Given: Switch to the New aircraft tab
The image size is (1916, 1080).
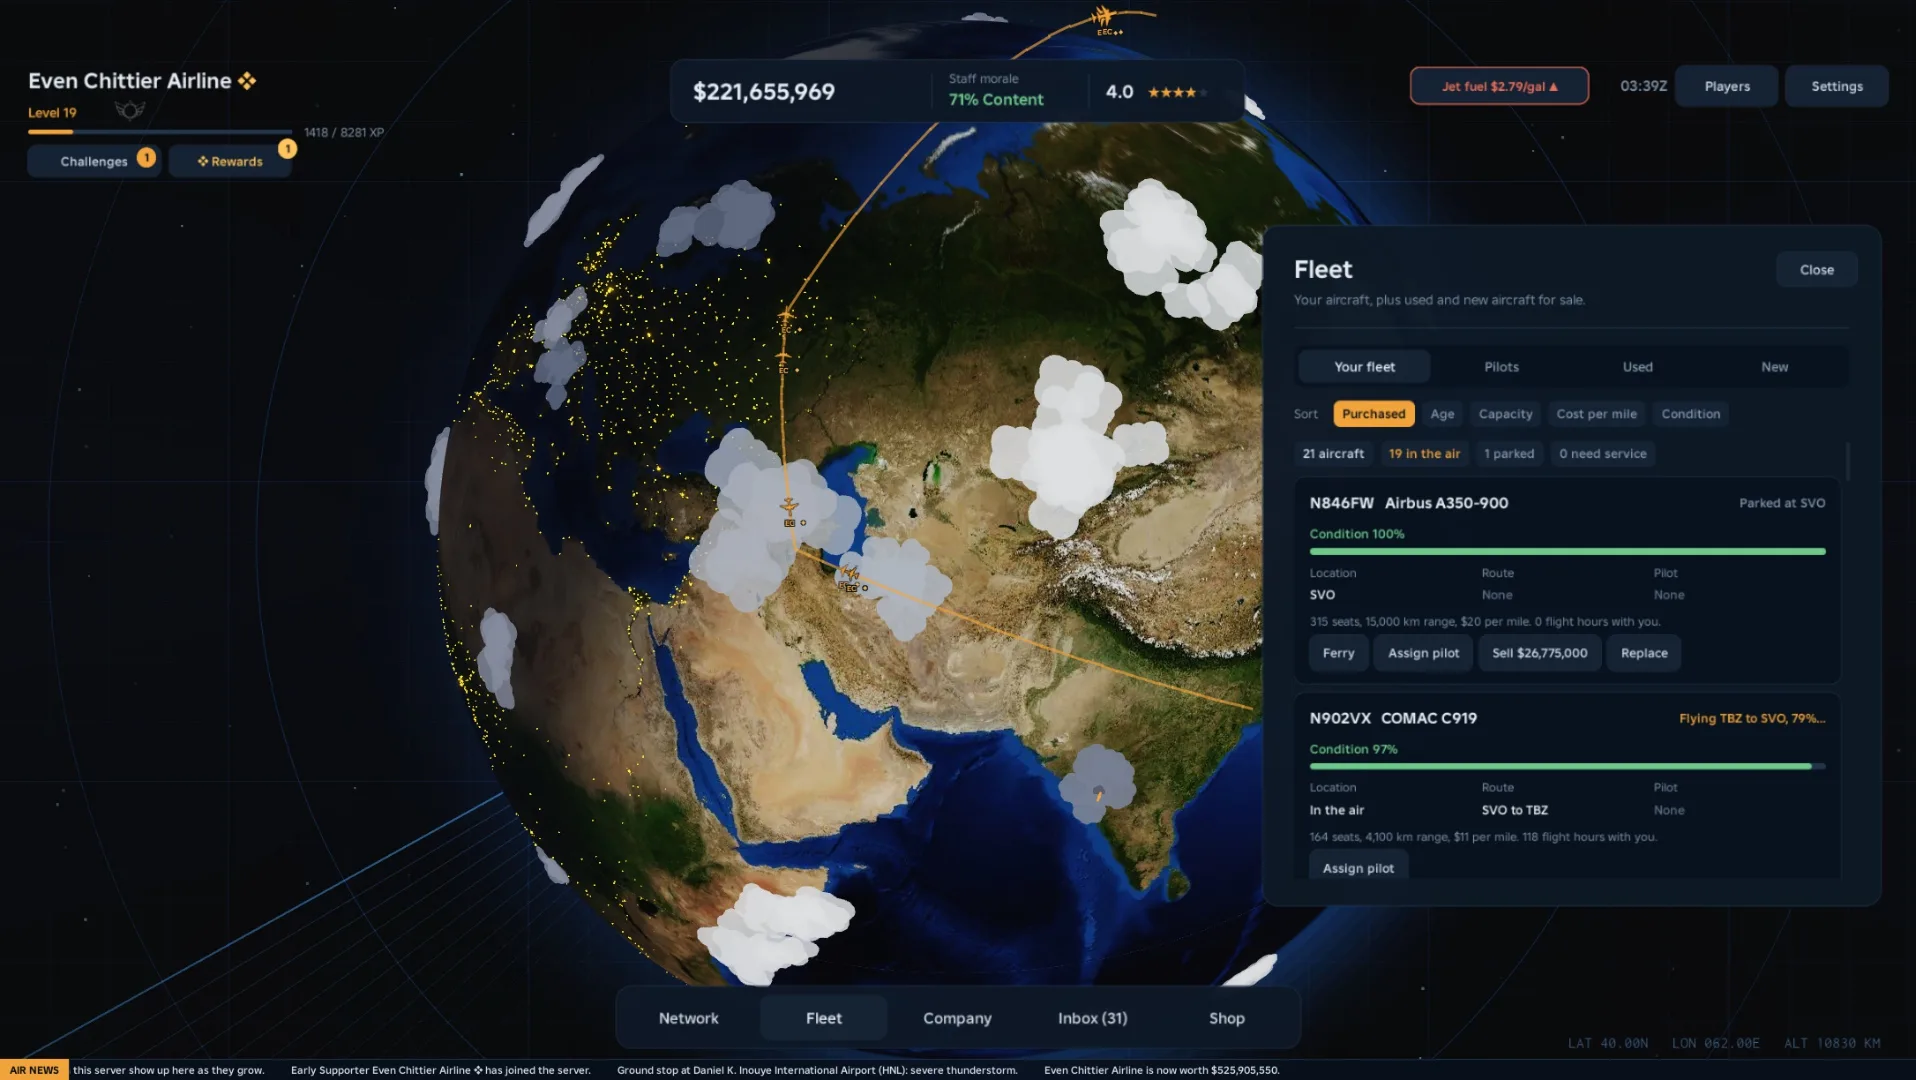Looking at the screenshot, I should pyautogui.click(x=1775, y=367).
